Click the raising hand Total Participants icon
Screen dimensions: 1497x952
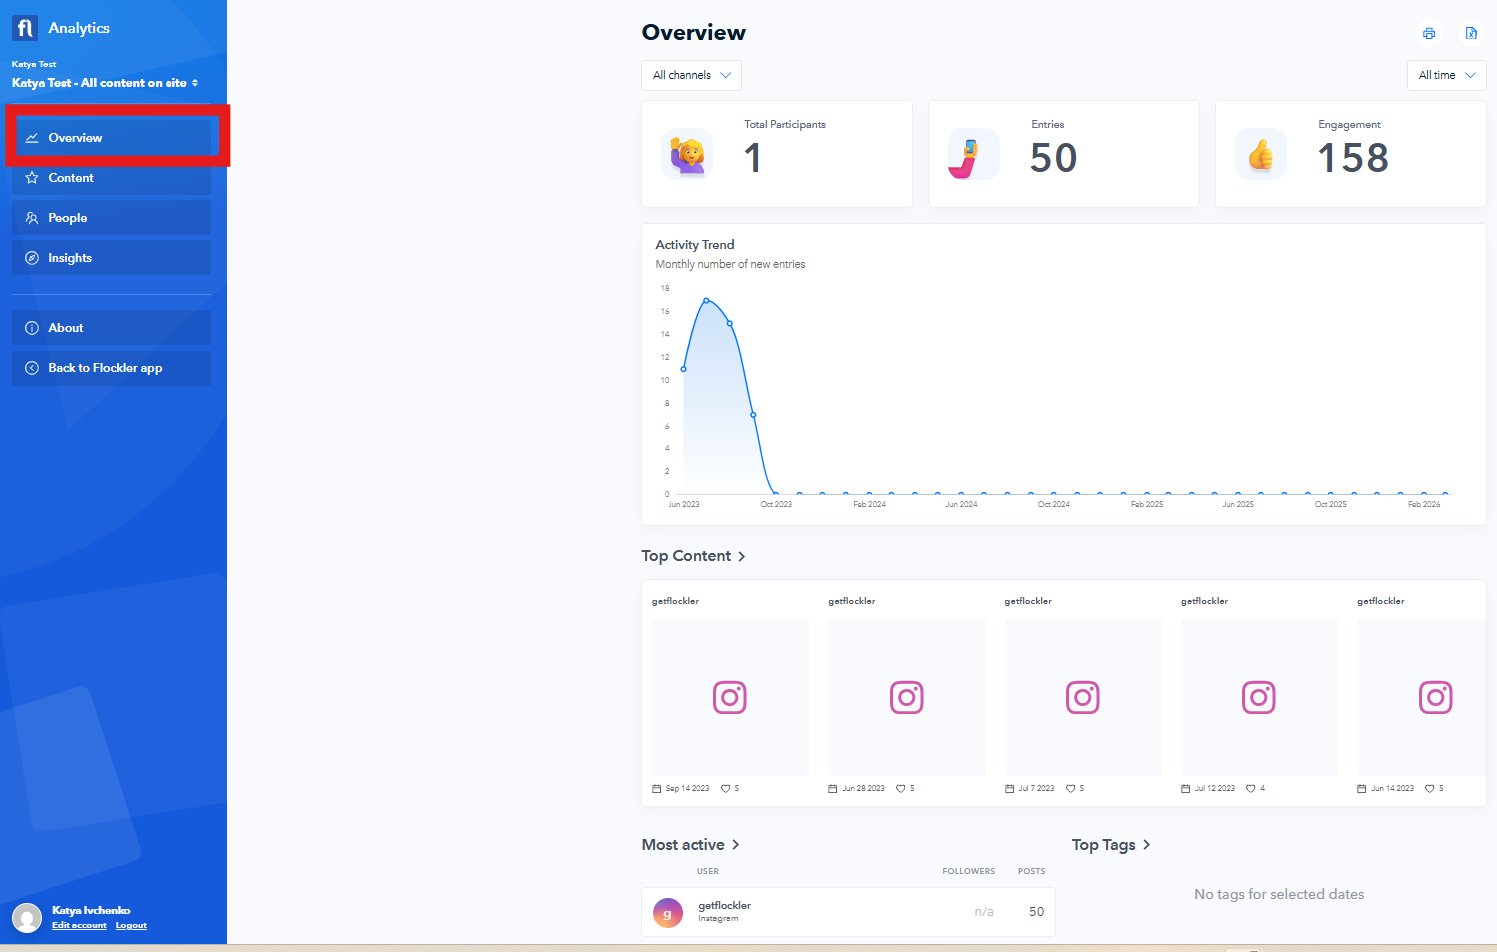687,154
